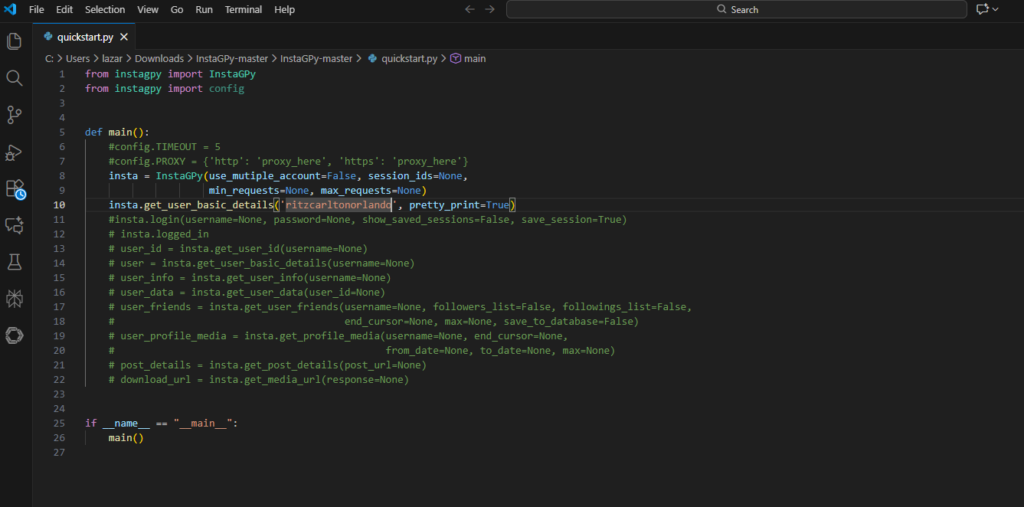Click line number 25 in the gutter
1024x507 pixels.
click(60, 423)
